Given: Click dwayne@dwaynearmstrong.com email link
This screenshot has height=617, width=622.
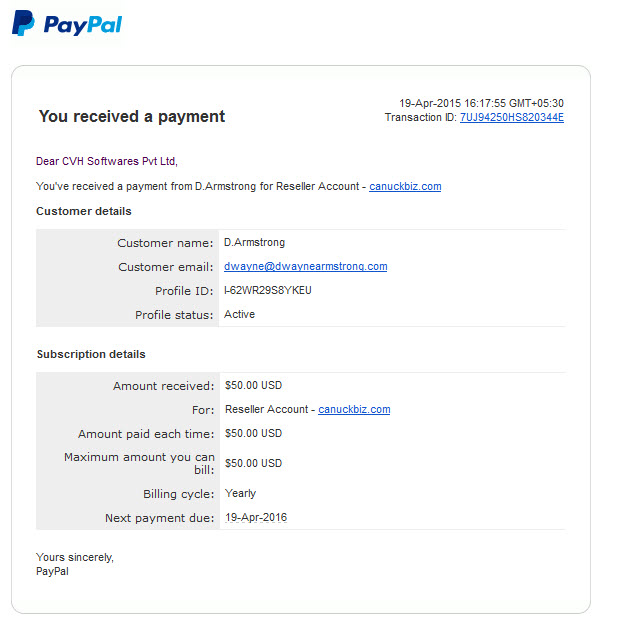Looking at the screenshot, I should click(305, 266).
